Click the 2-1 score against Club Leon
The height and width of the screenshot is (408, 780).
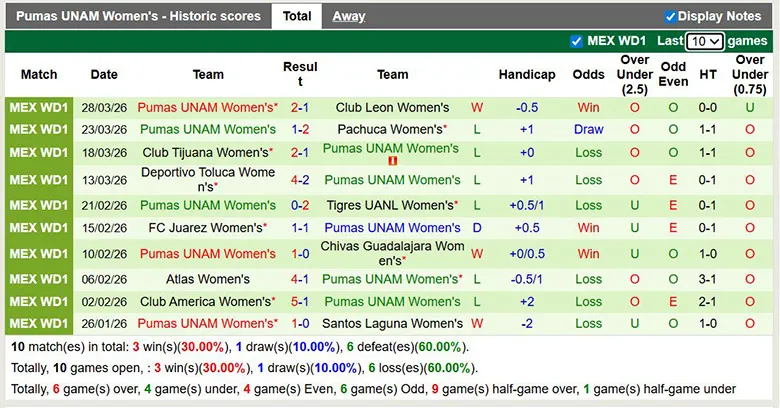coord(300,107)
